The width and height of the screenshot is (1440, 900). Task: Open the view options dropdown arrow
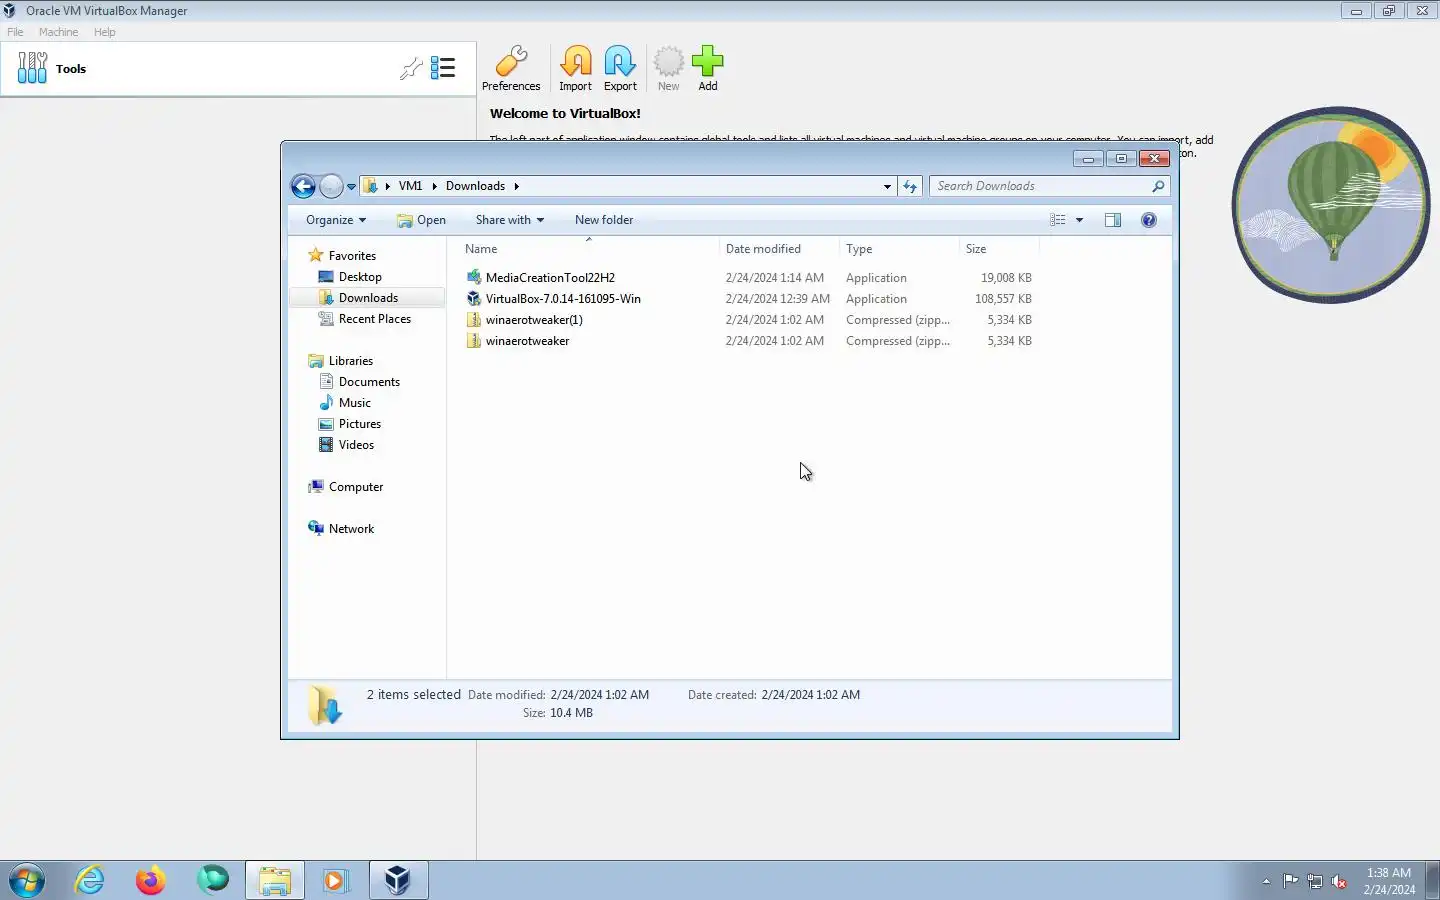(x=1079, y=220)
